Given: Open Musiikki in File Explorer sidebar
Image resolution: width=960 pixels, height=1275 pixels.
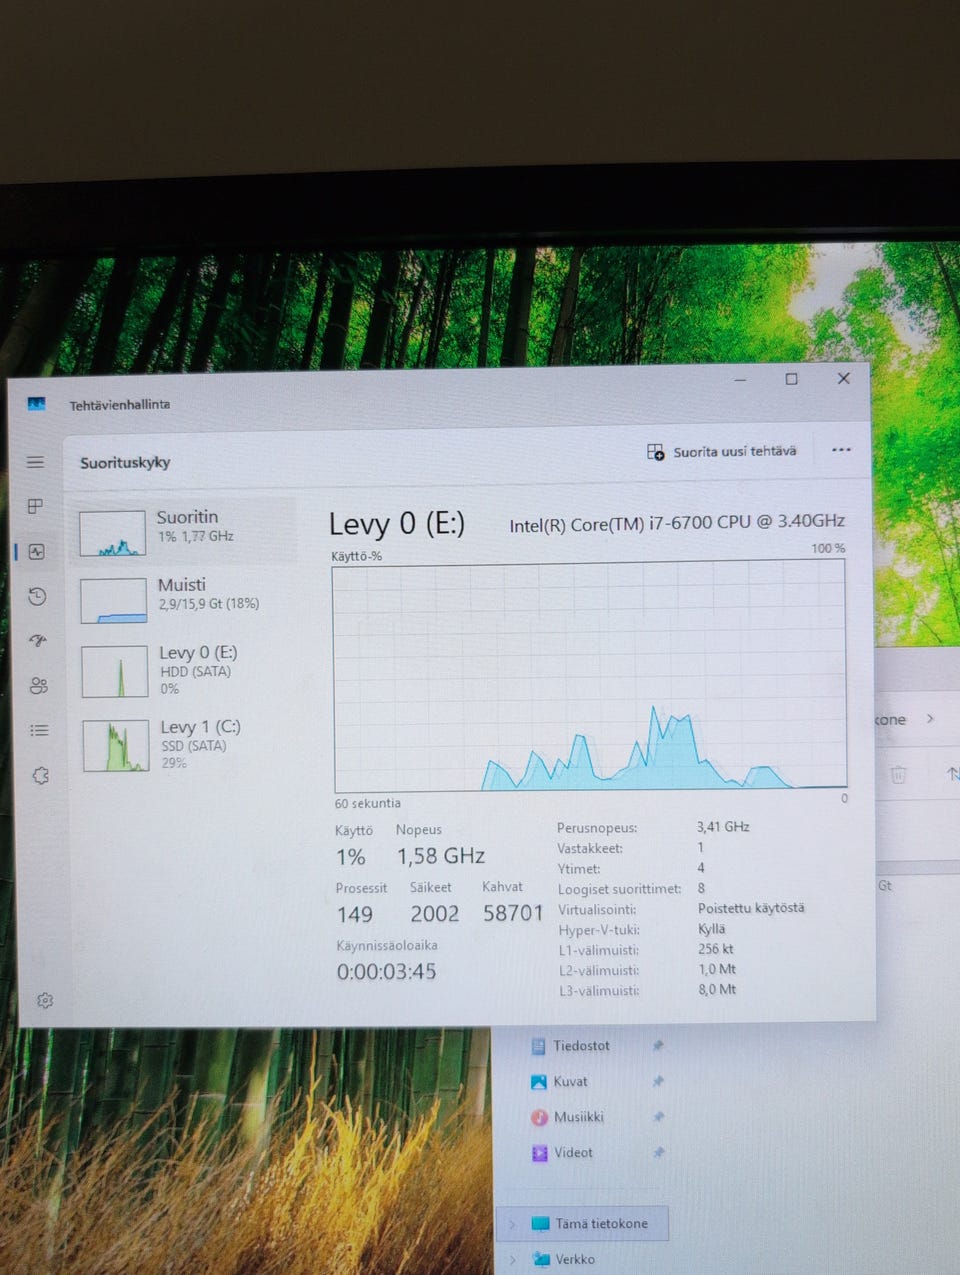Looking at the screenshot, I should click(x=579, y=1117).
